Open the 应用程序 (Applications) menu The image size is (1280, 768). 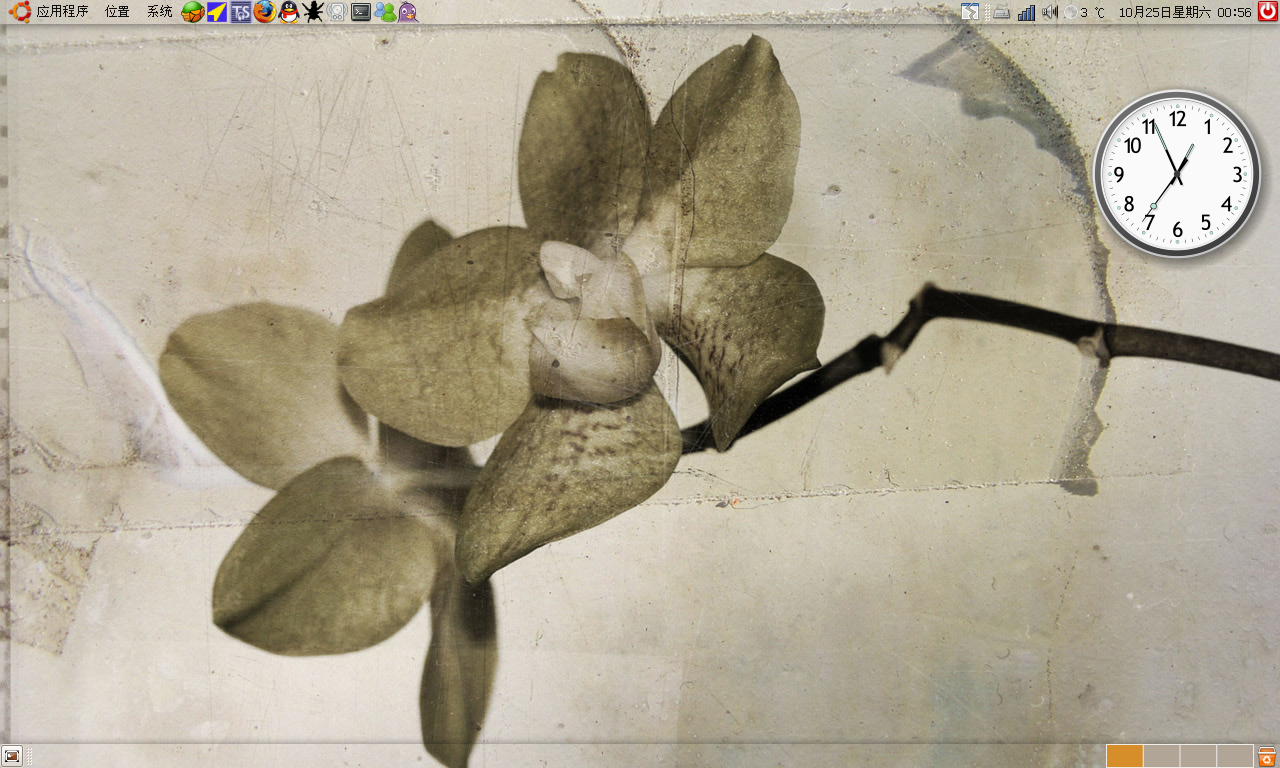(62, 12)
